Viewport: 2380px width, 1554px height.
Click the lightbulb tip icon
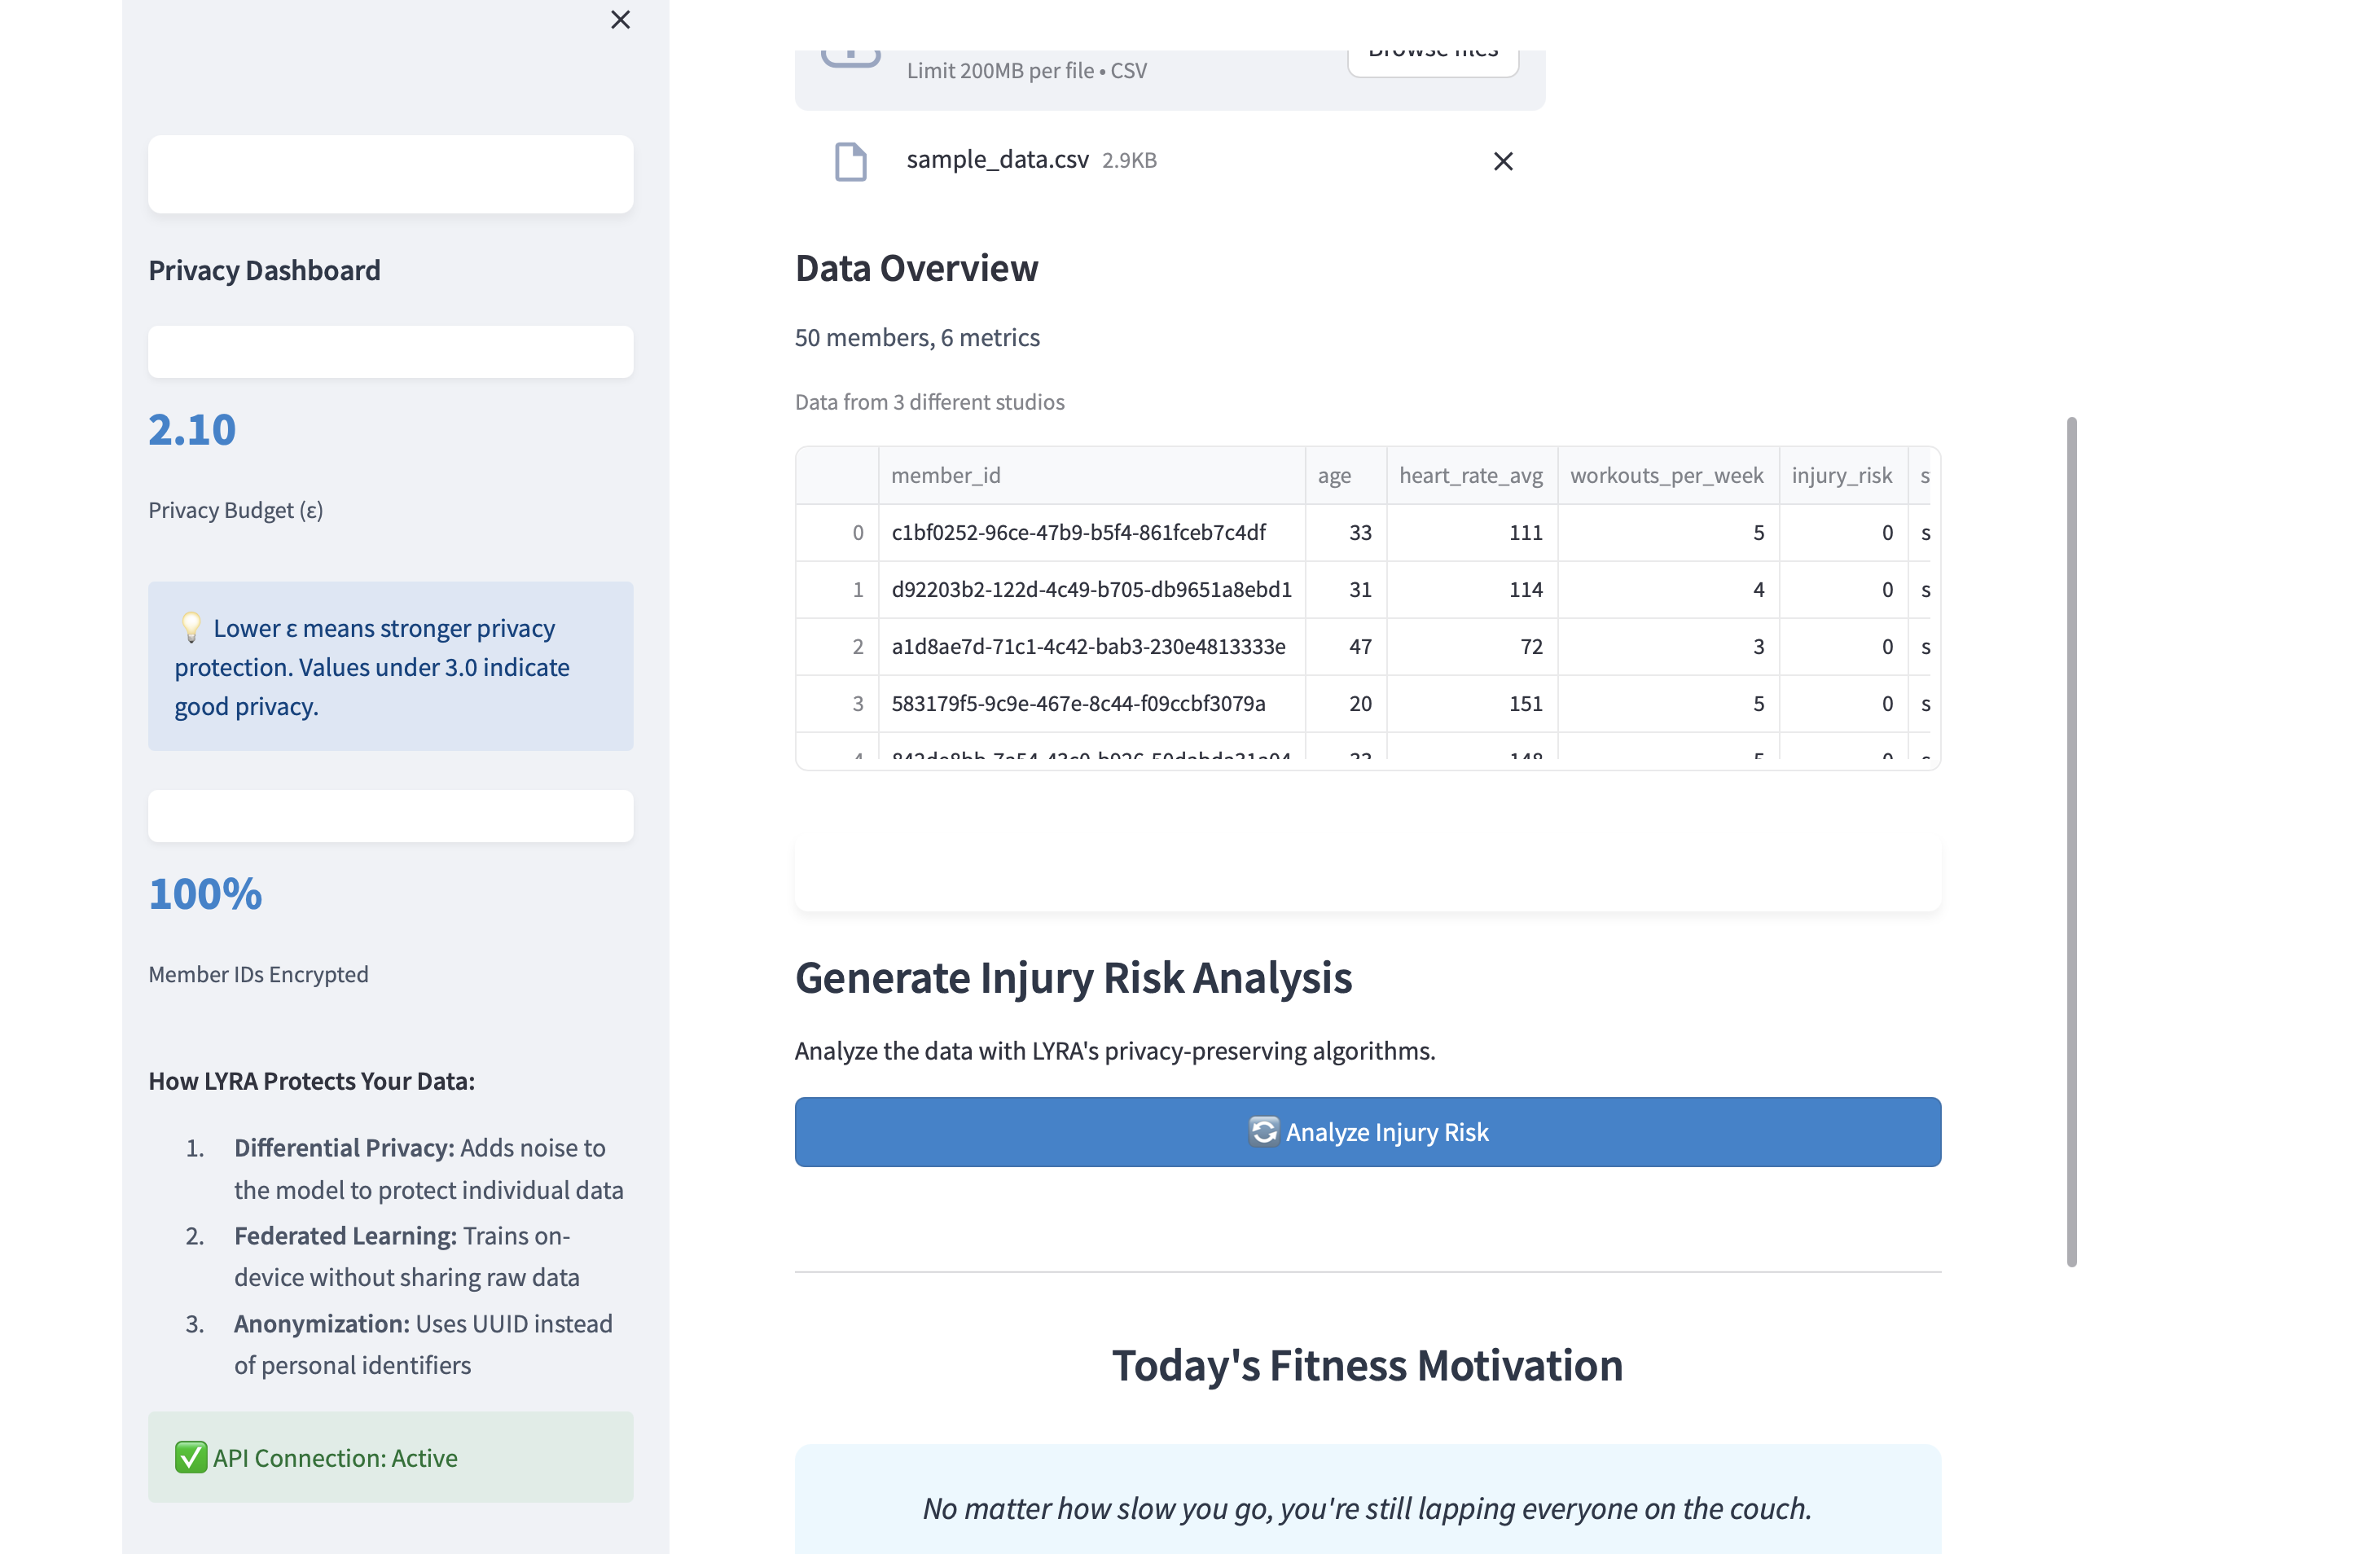pyautogui.click(x=191, y=627)
